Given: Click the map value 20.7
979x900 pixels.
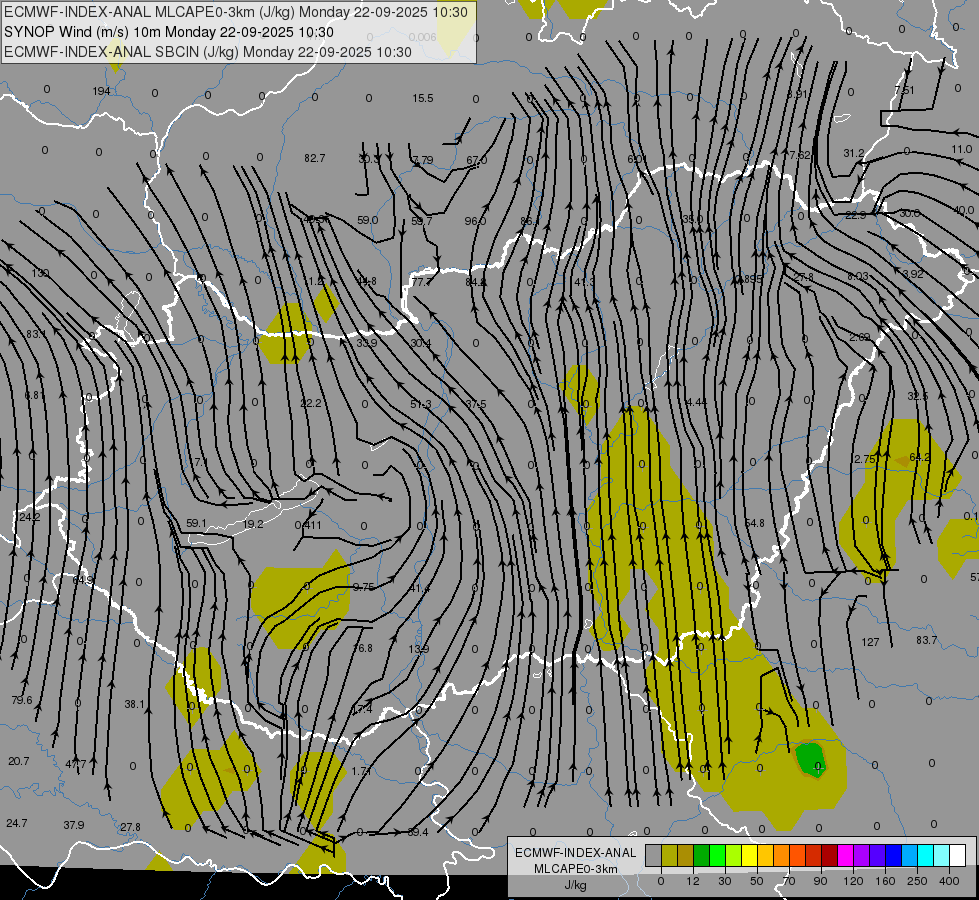Looking at the screenshot, I should [x=19, y=761].
